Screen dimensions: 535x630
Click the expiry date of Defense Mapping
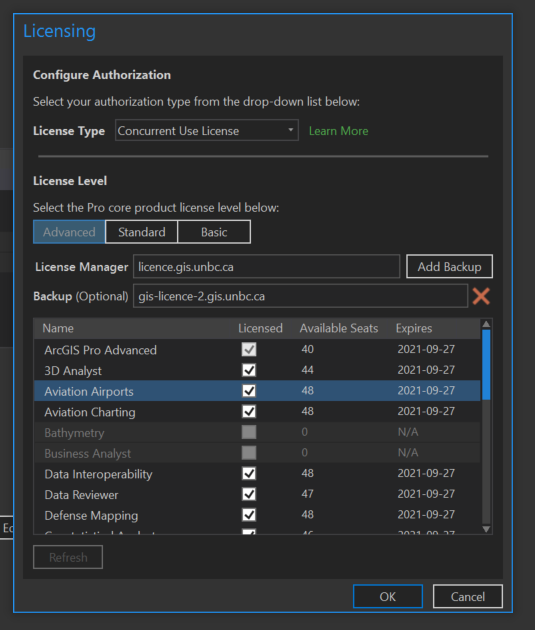click(426, 515)
